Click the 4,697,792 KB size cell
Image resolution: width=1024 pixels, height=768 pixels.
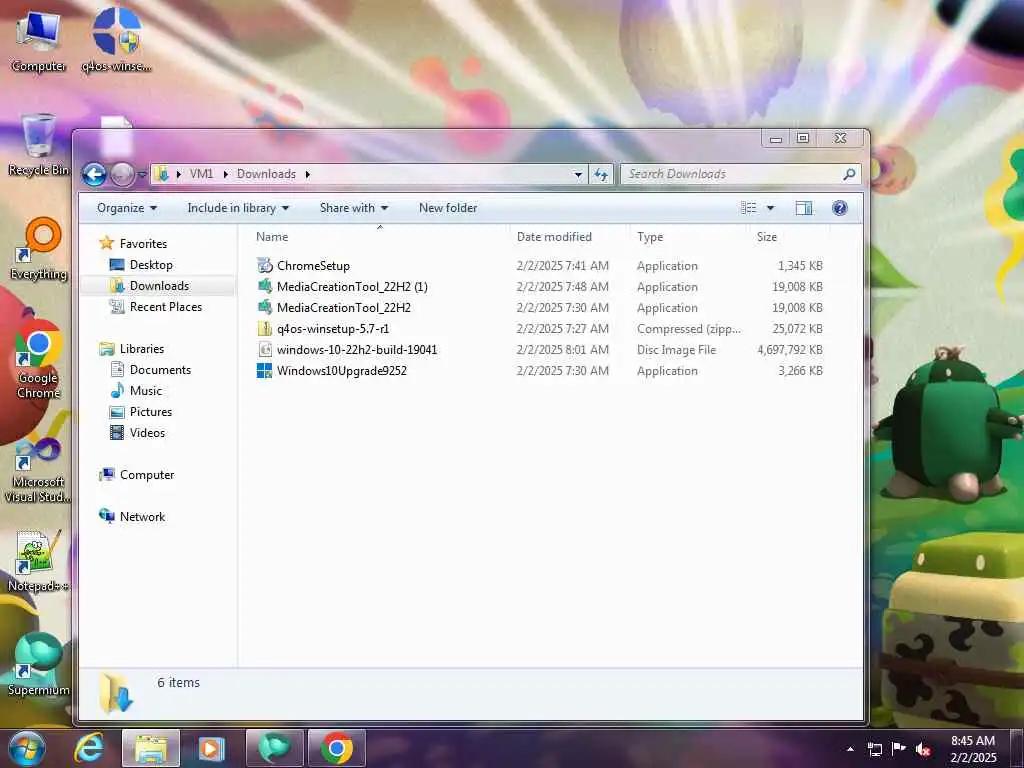coord(790,350)
